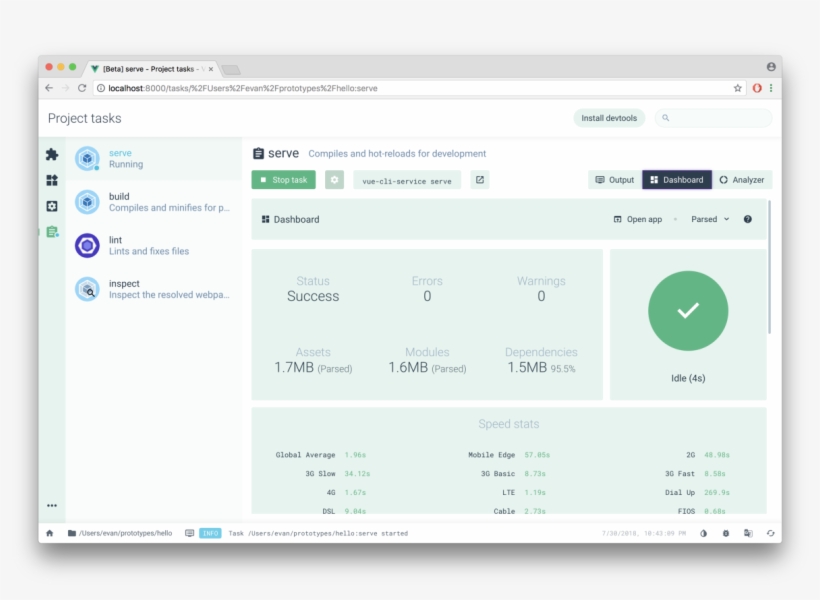This screenshot has height=600, width=820.
Task: Click the refresh icon in status bar
Action: (770, 533)
